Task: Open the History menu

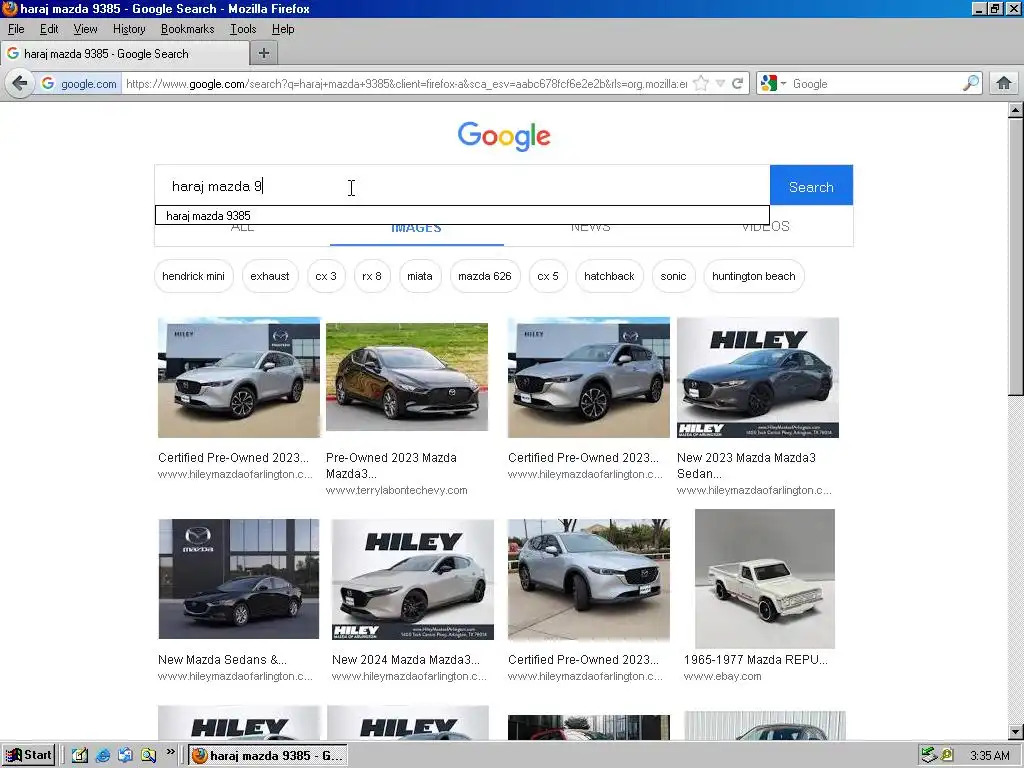Action: [129, 29]
